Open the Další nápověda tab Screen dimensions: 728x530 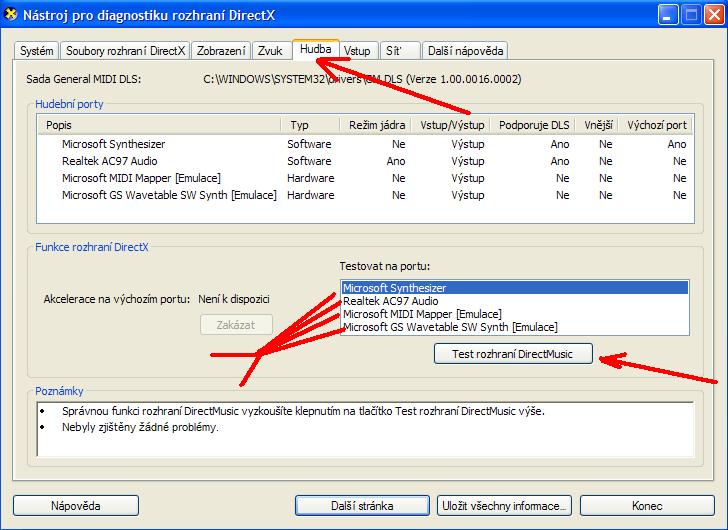[x=465, y=51]
